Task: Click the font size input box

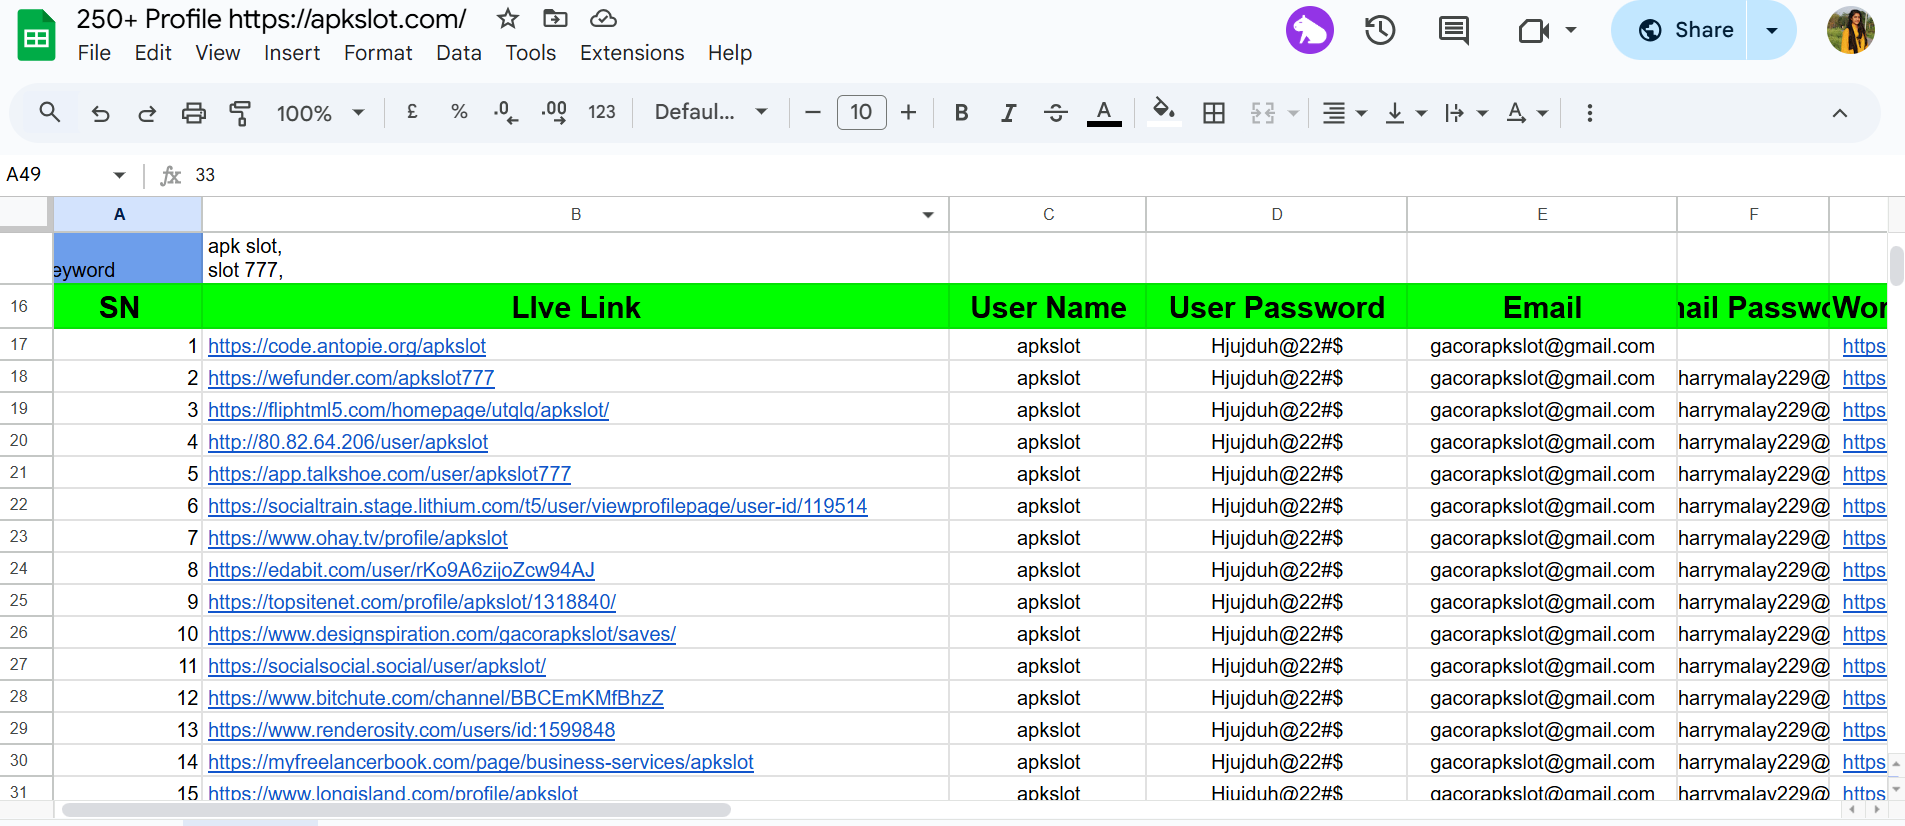Action: click(x=861, y=113)
